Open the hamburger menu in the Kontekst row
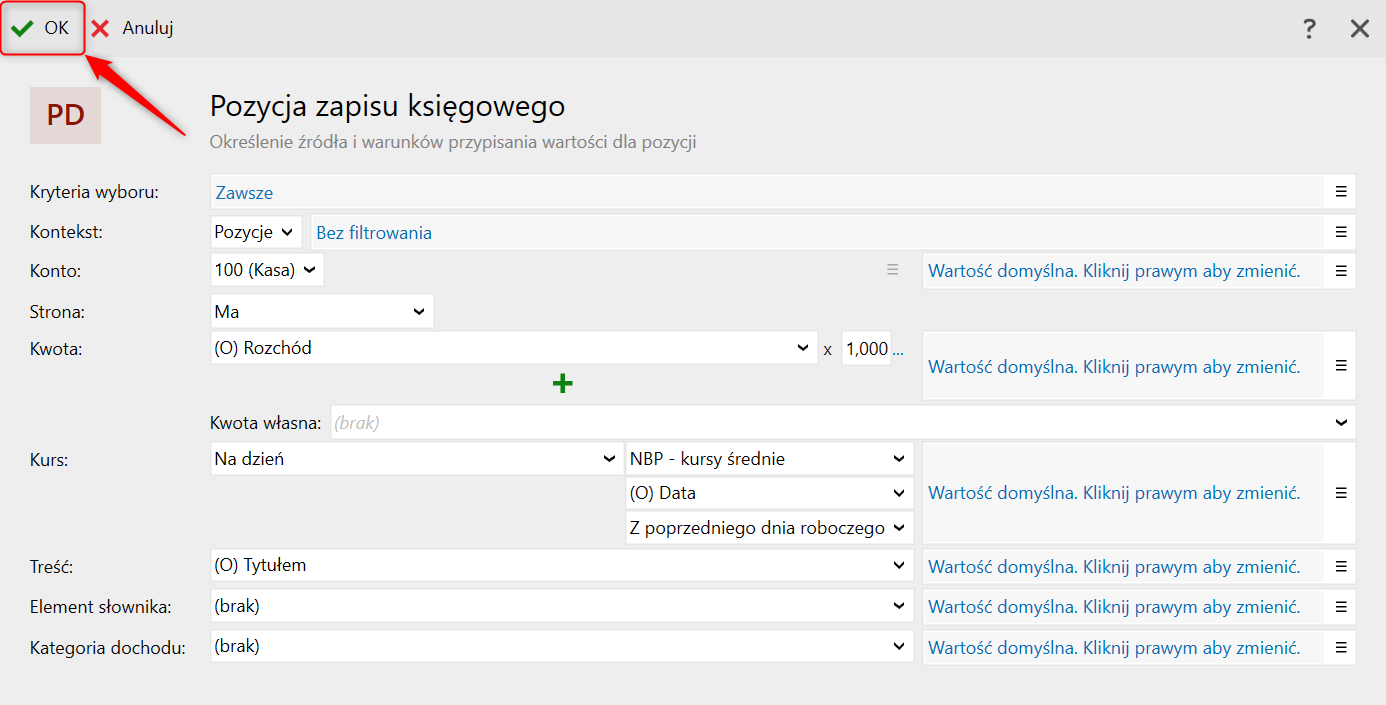 (x=1341, y=232)
